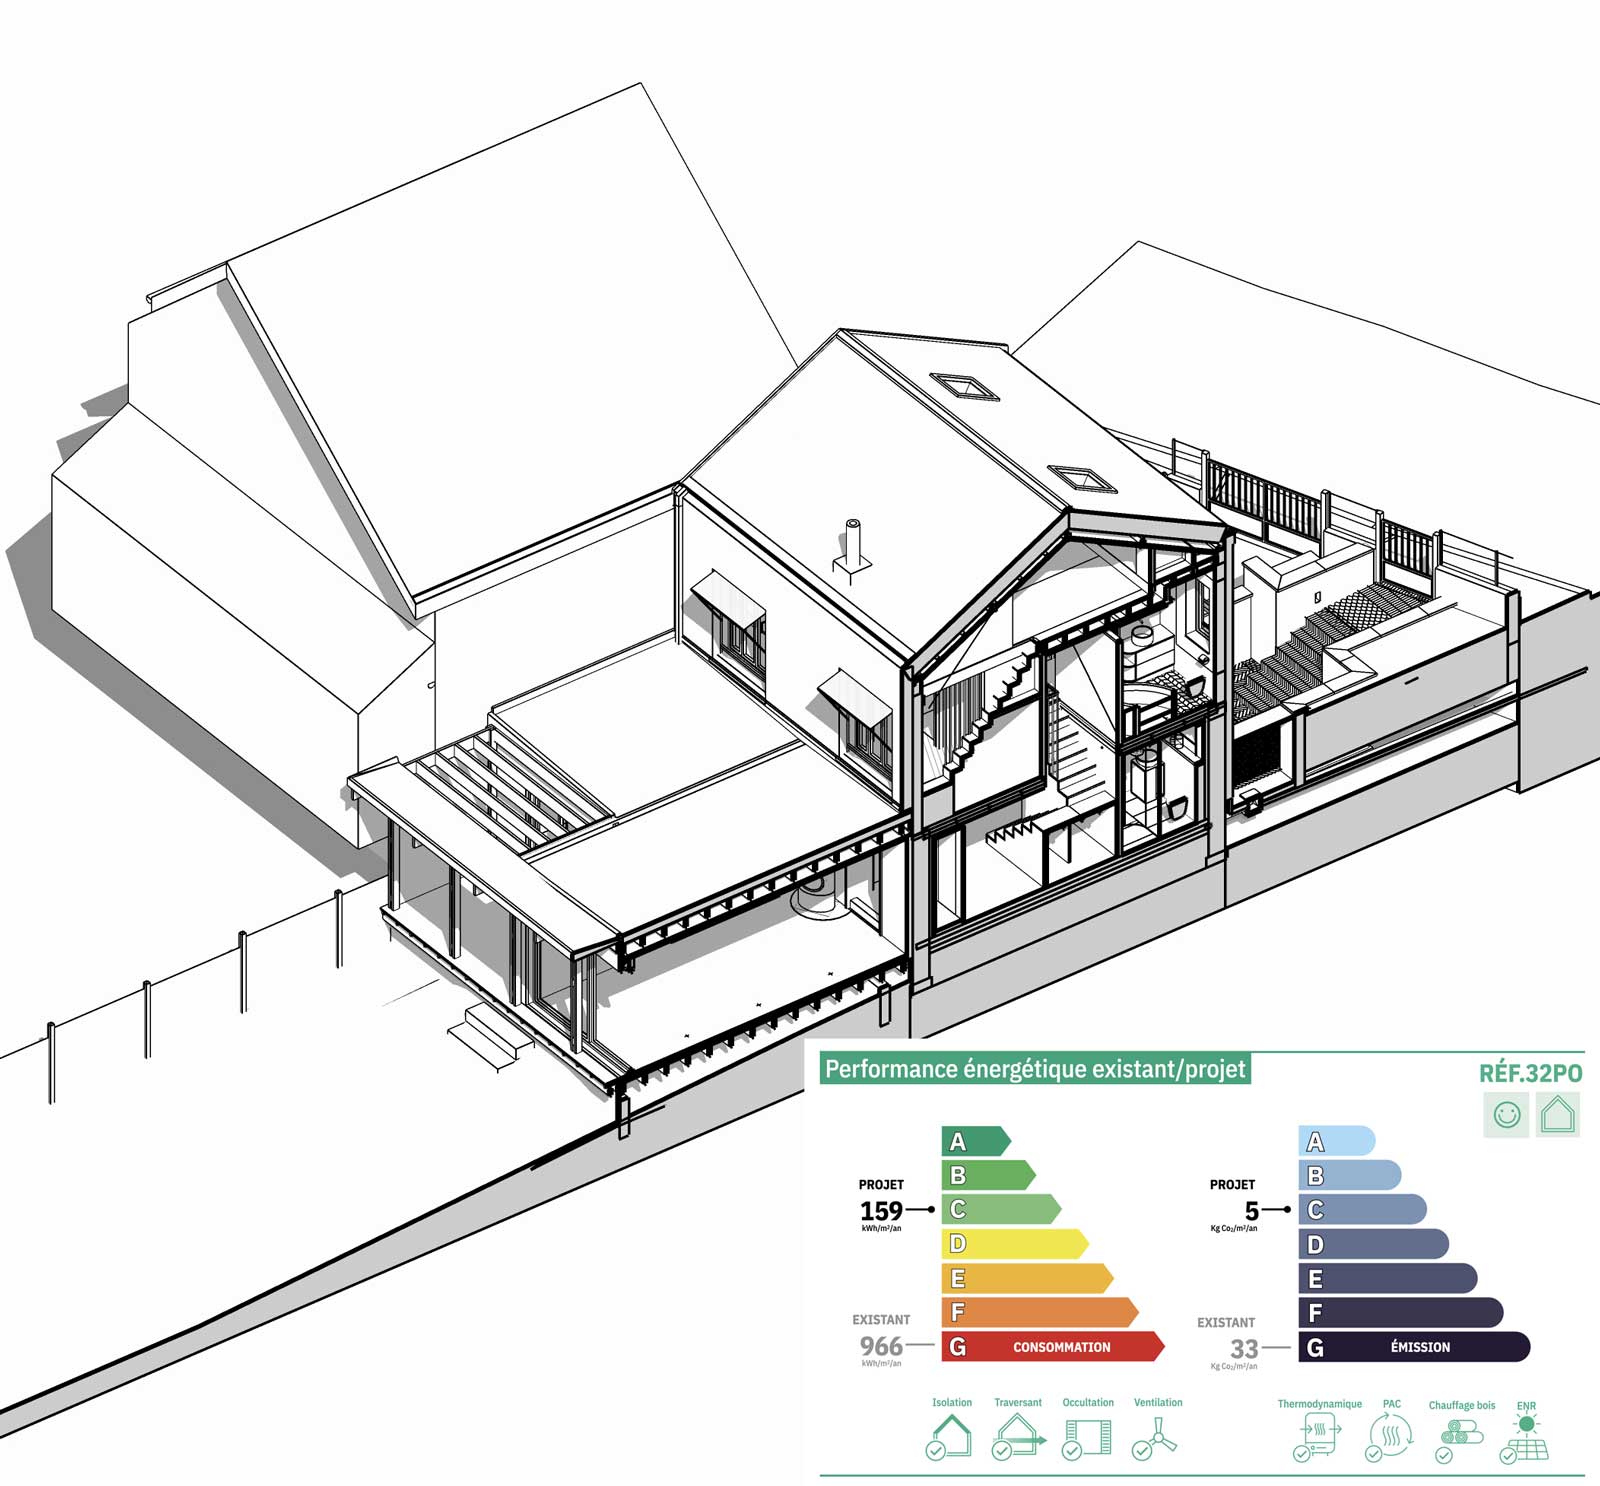The width and height of the screenshot is (1600, 1486).
Task: Click the 966 existant consumption value
Action: (x=881, y=1346)
